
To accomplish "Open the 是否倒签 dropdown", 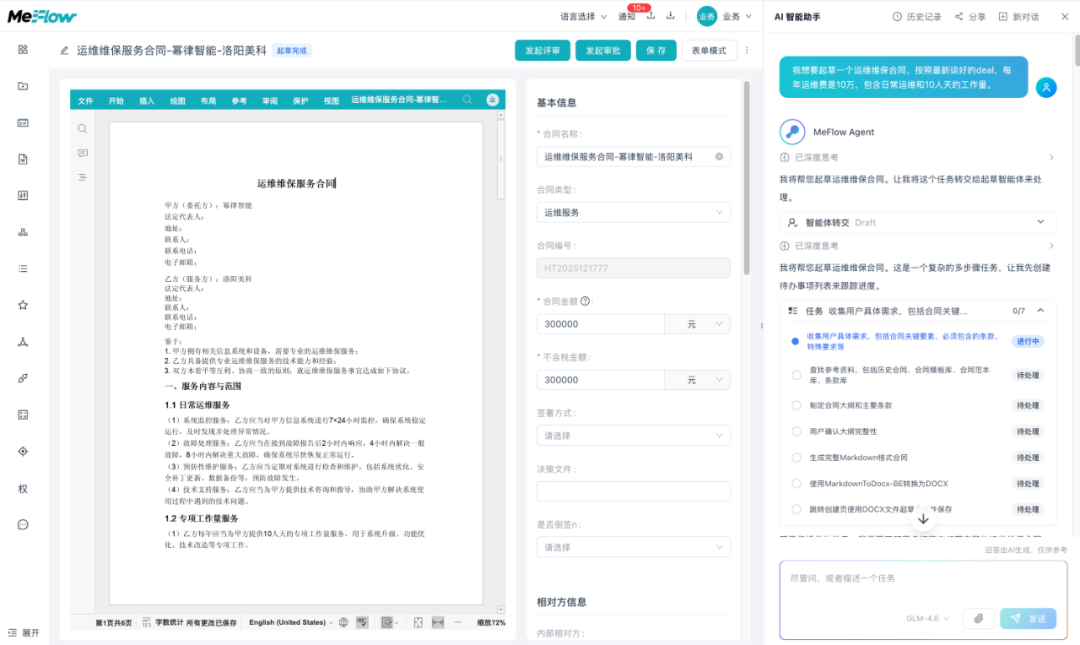I will [633, 547].
